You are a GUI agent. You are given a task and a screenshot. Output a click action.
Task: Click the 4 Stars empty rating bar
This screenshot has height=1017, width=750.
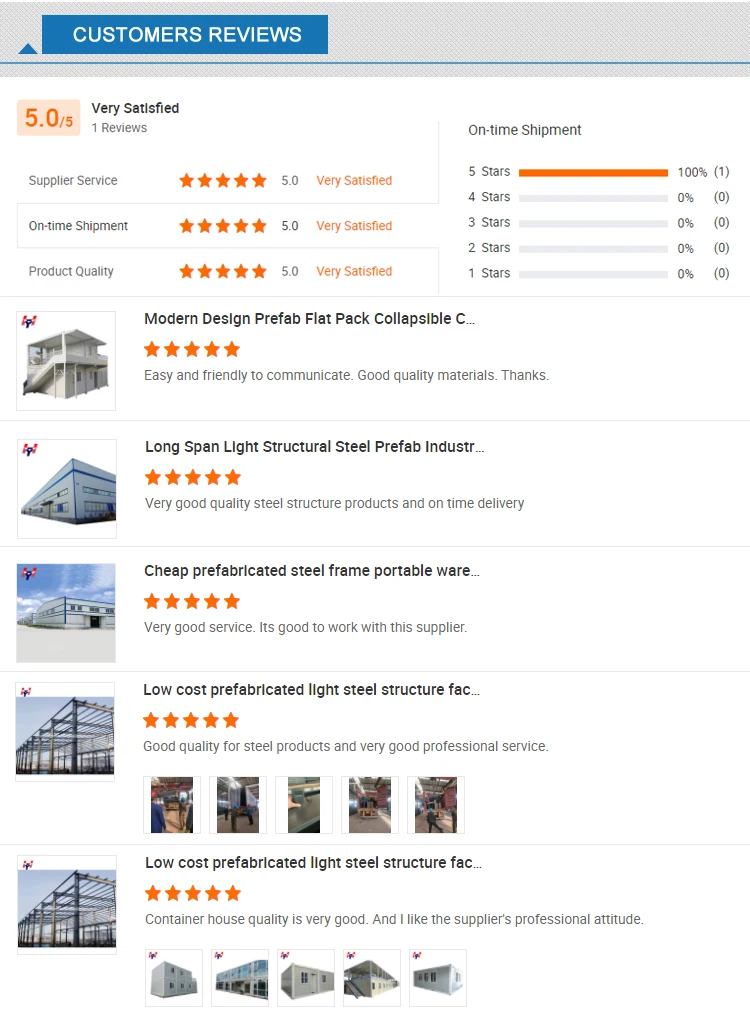coord(593,198)
